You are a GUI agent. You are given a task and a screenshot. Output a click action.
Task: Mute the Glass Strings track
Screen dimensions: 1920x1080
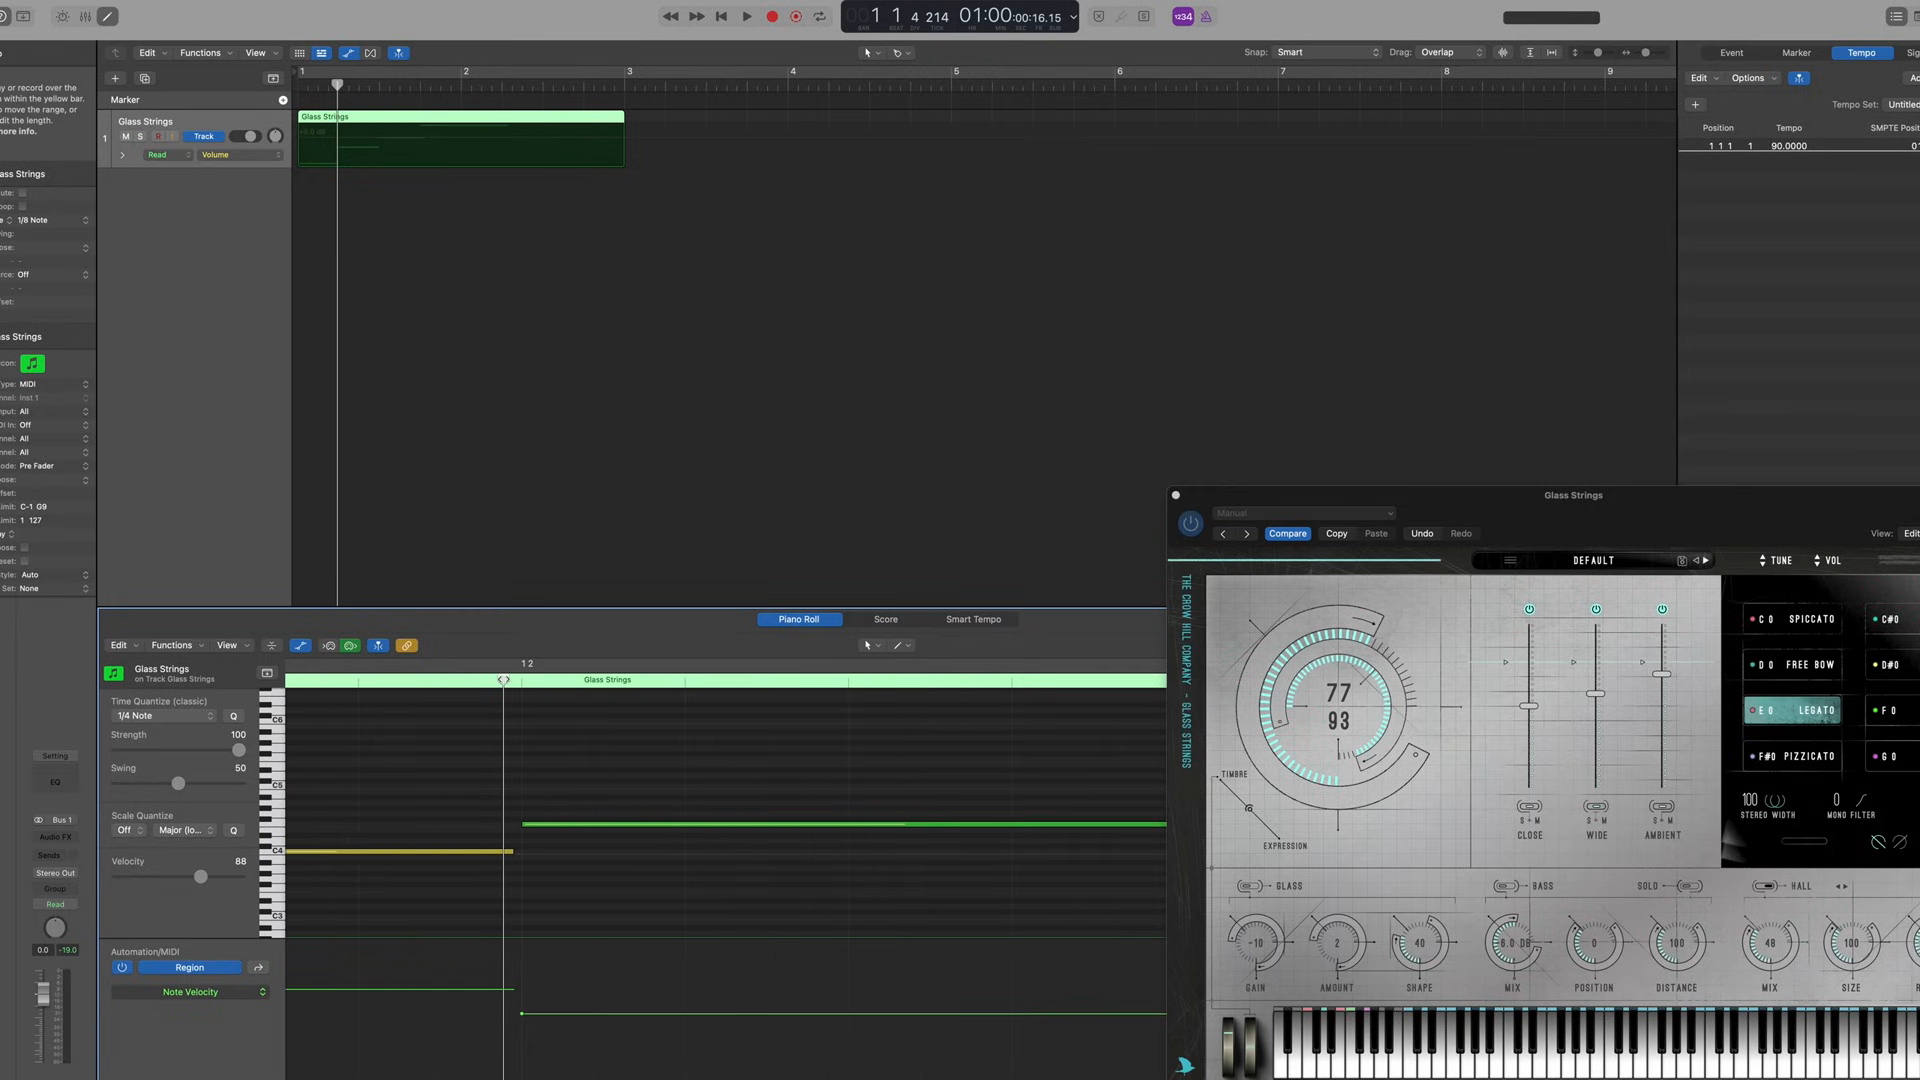click(x=126, y=136)
